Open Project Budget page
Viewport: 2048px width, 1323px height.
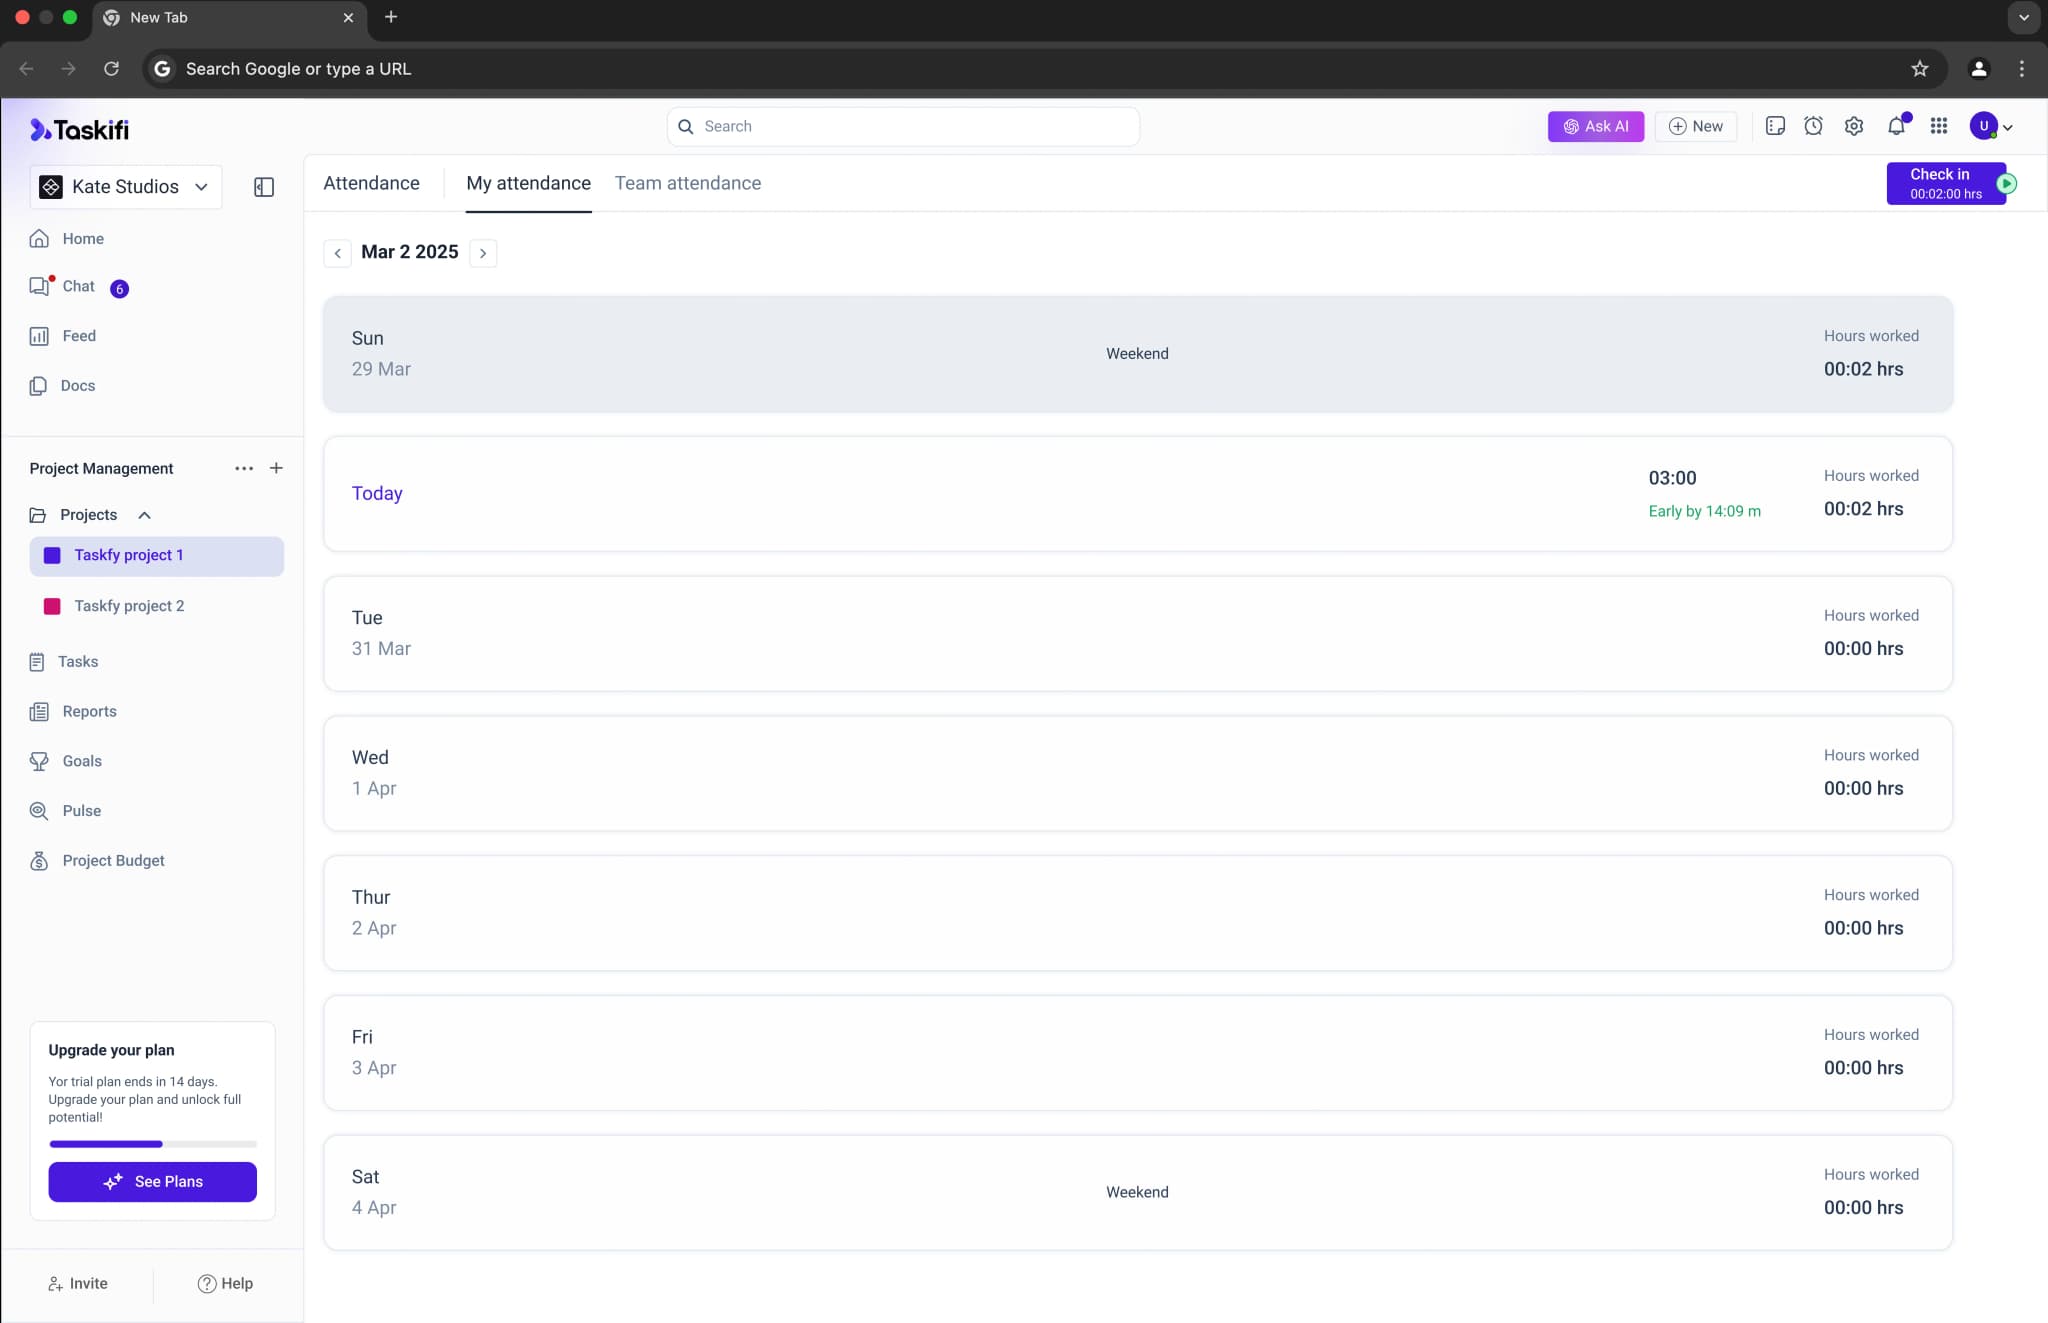coord(113,861)
